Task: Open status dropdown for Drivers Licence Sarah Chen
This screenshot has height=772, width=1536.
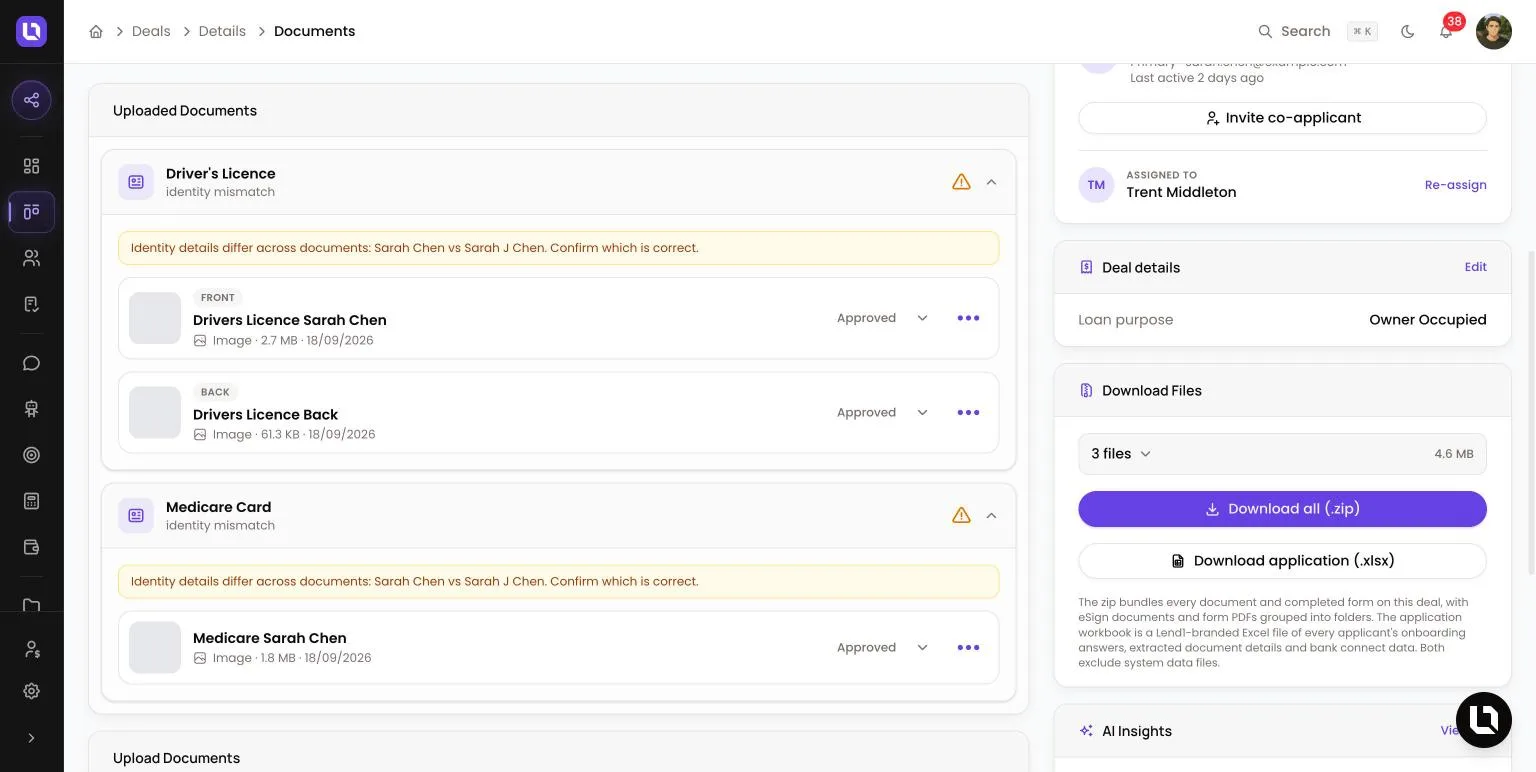Action: tap(883, 318)
